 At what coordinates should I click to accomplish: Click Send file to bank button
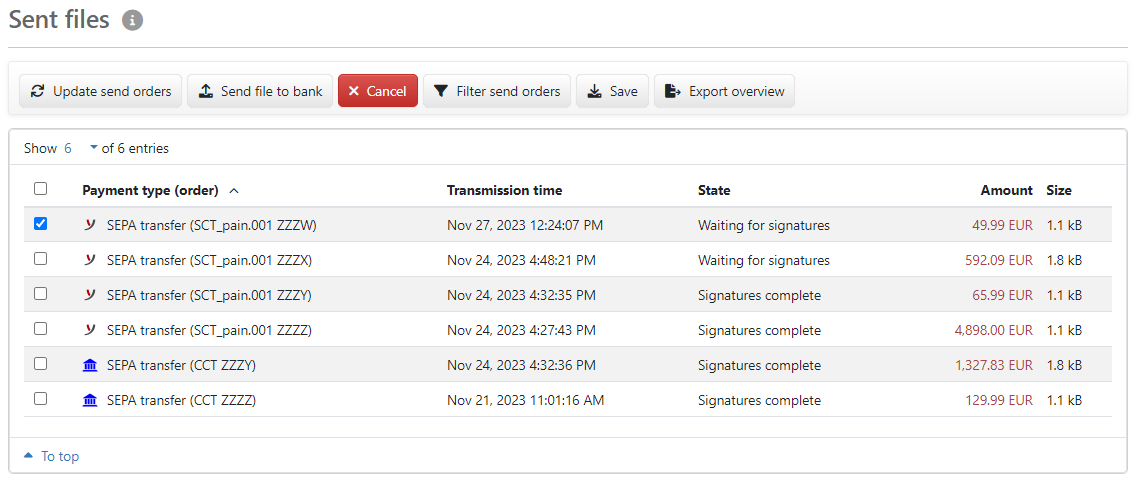pos(260,91)
